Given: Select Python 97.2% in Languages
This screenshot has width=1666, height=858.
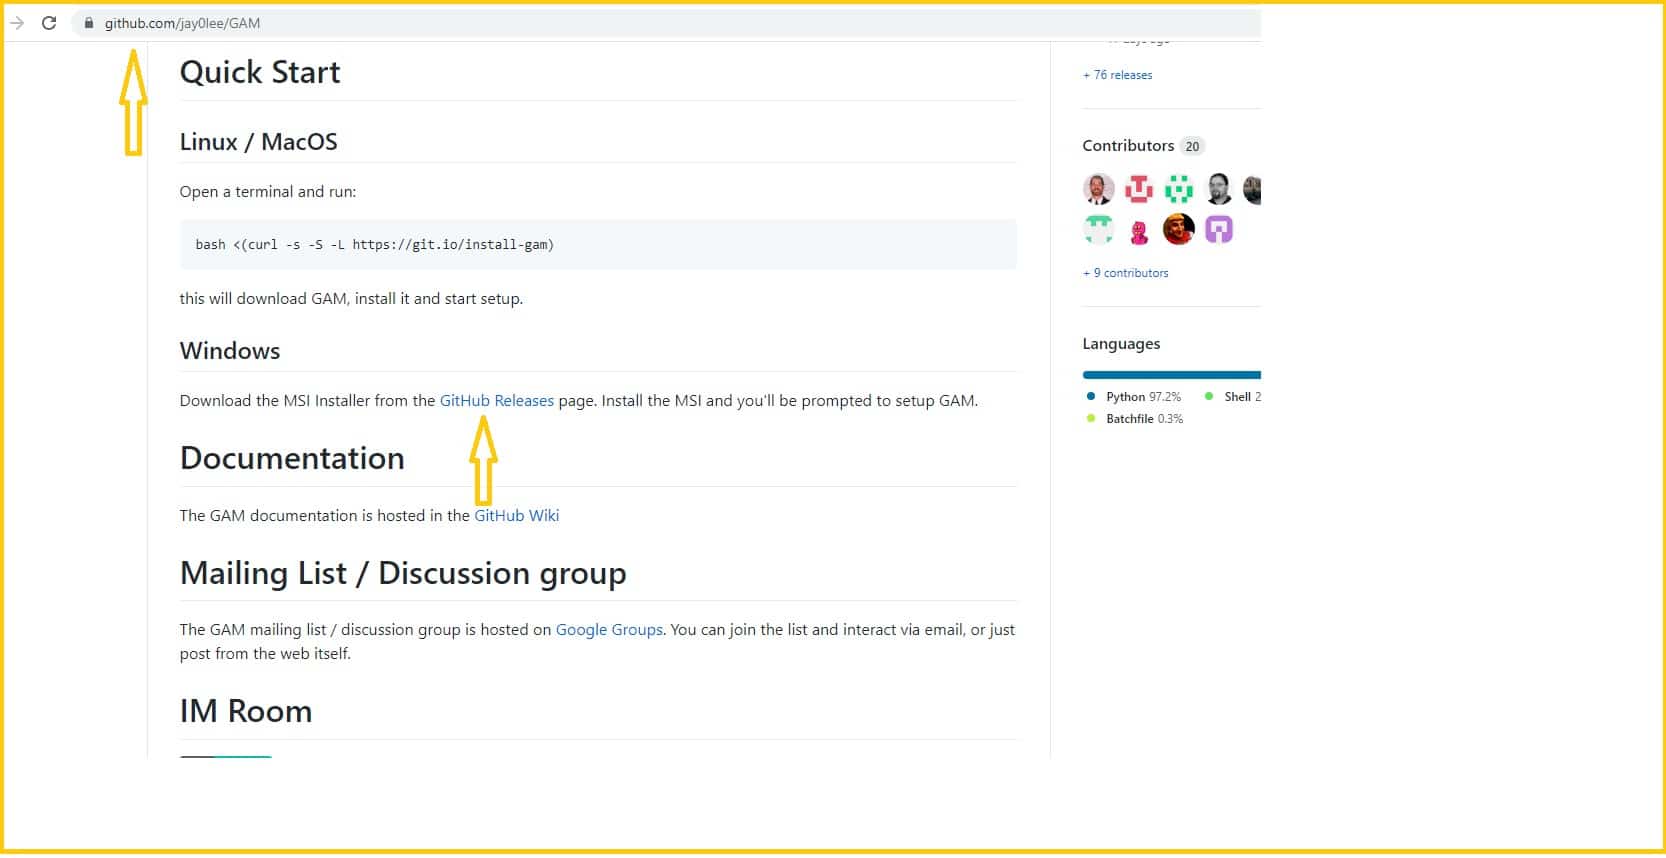Looking at the screenshot, I should click(x=1142, y=397).
